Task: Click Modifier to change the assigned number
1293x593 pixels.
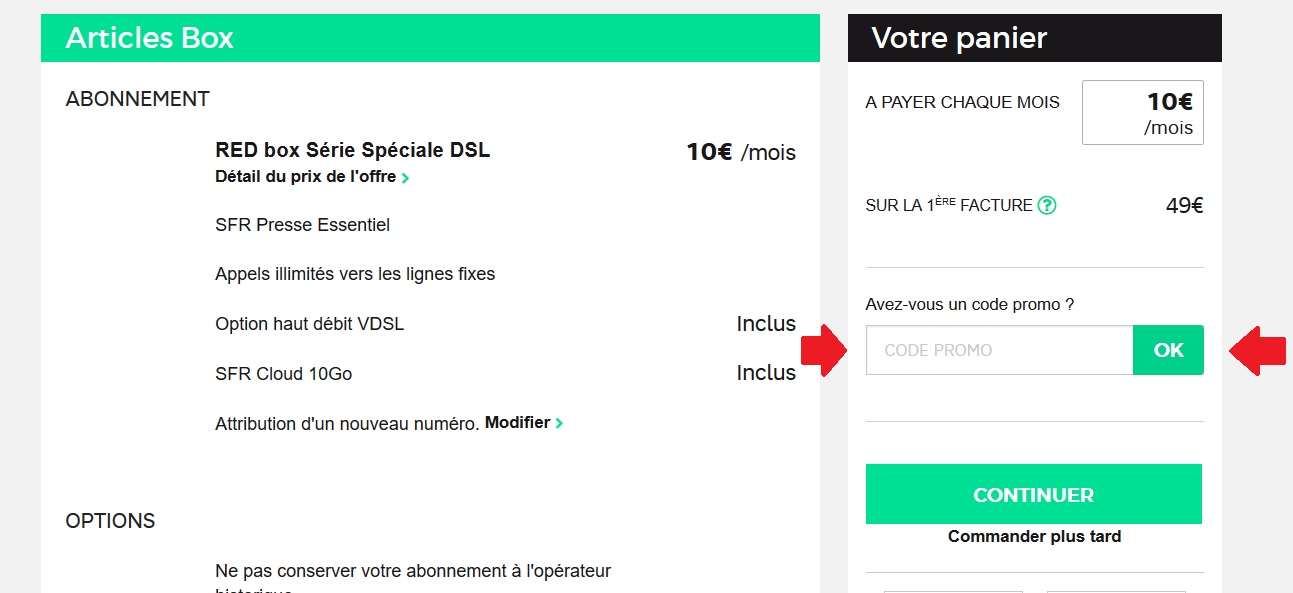Action: (x=517, y=423)
